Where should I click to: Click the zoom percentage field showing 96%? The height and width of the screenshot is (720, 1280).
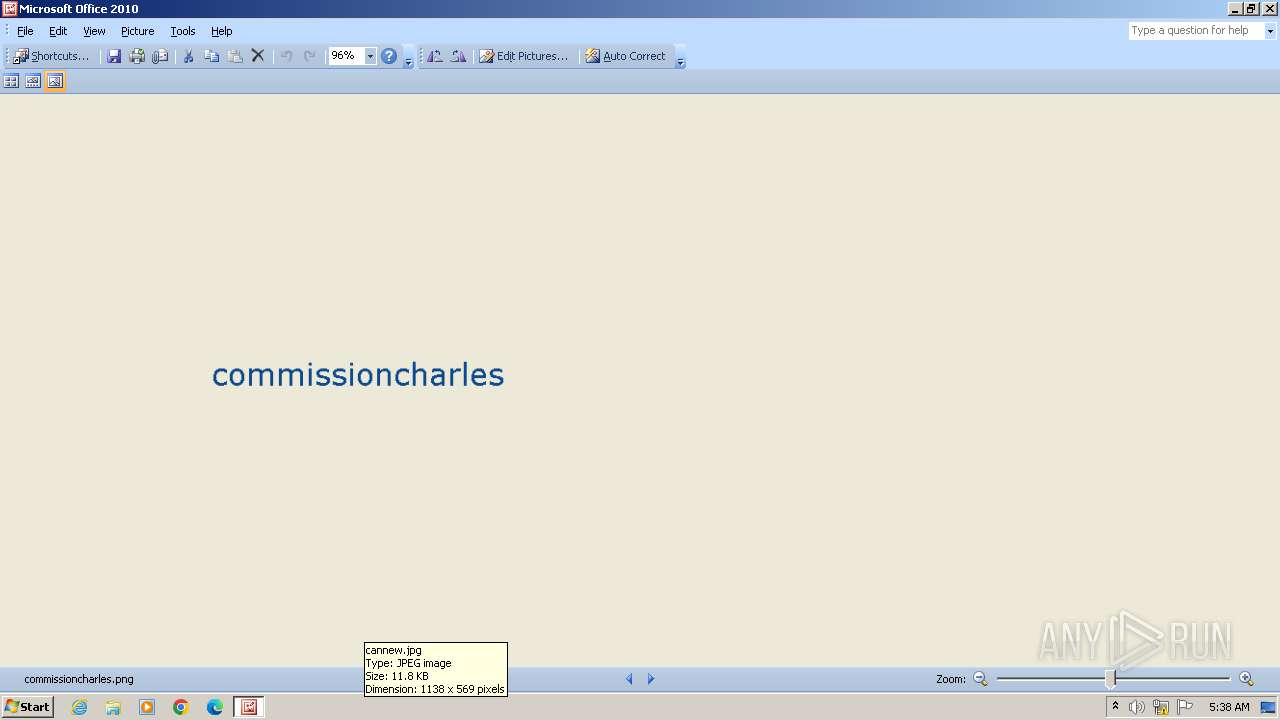pyautogui.click(x=346, y=56)
